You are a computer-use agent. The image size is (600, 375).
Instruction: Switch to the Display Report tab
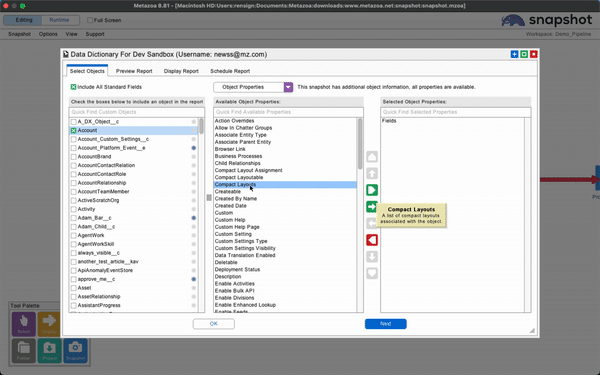[x=181, y=71]
